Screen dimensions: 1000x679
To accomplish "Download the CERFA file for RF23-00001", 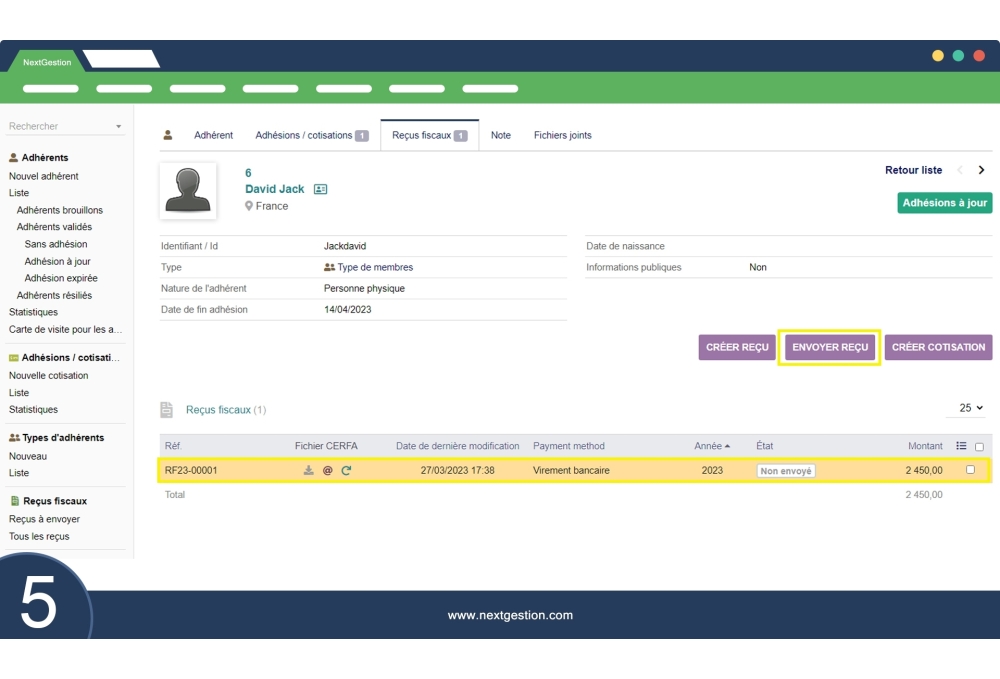I will (x=309, y=470).
